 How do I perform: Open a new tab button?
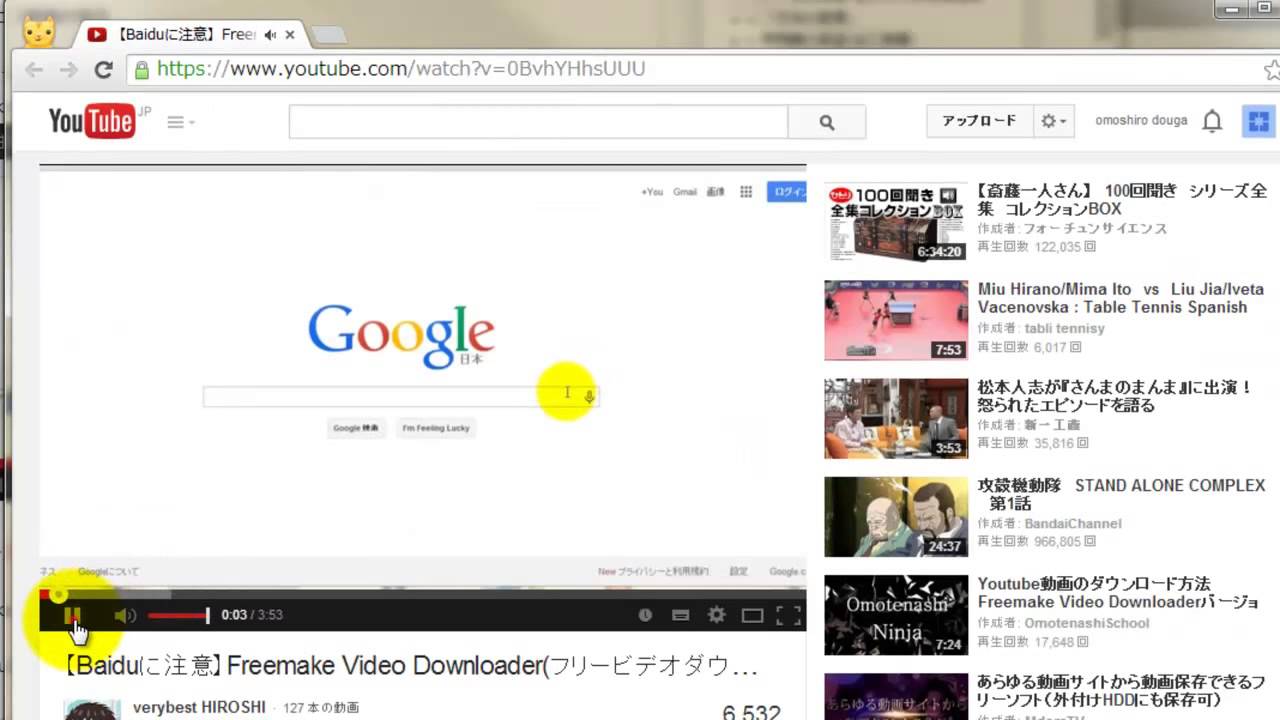(x=329, y=35)
